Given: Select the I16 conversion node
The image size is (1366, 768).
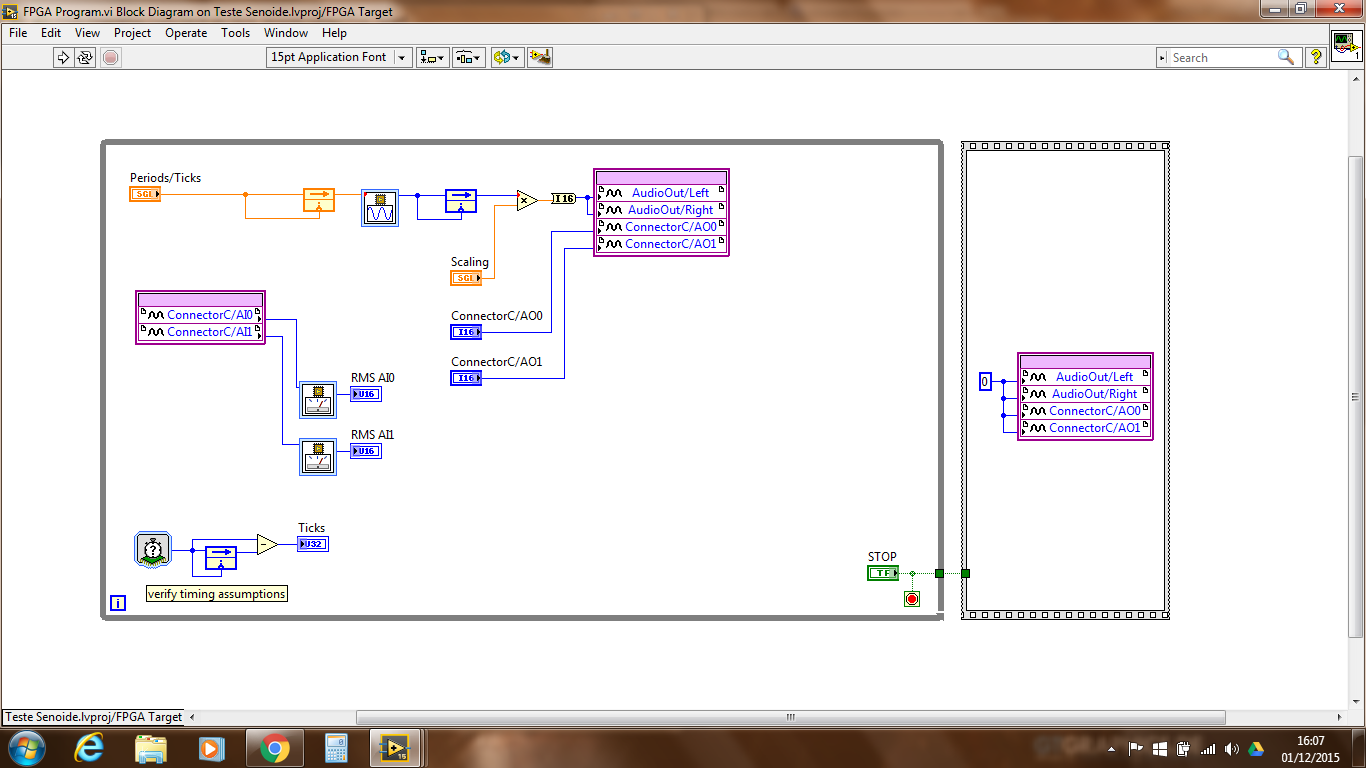Looking at the screenshot, I should (564, 199).
